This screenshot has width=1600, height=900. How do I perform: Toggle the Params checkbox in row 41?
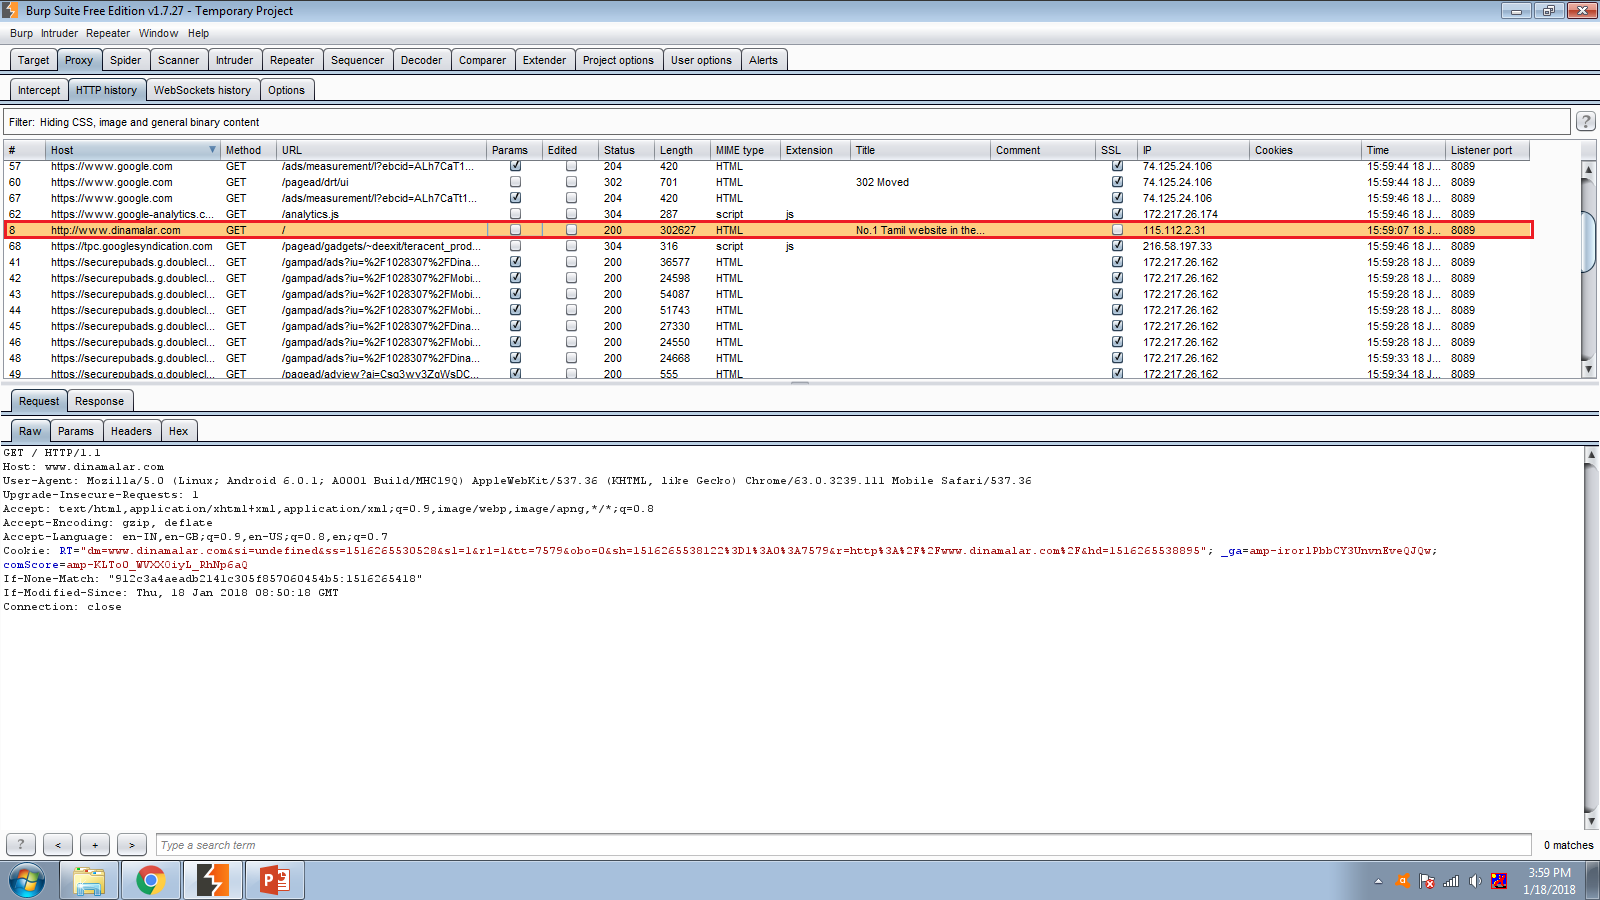tap(515, 262)
